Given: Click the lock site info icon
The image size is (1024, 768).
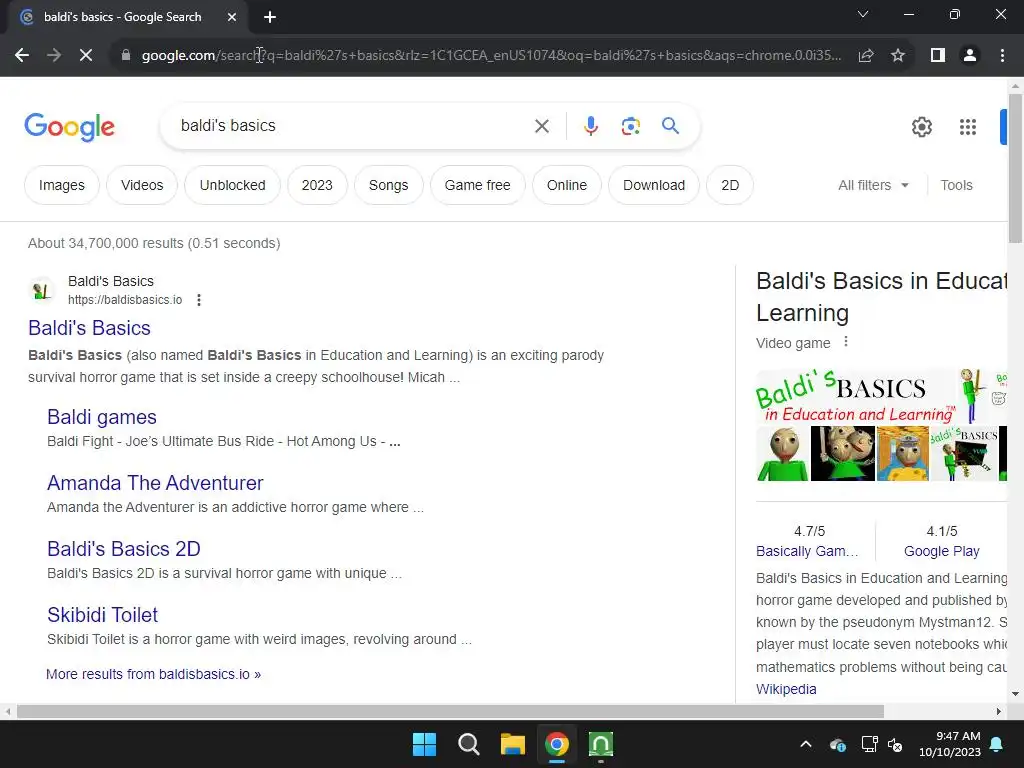Looking at the screenshot, I should click(126, 56).
